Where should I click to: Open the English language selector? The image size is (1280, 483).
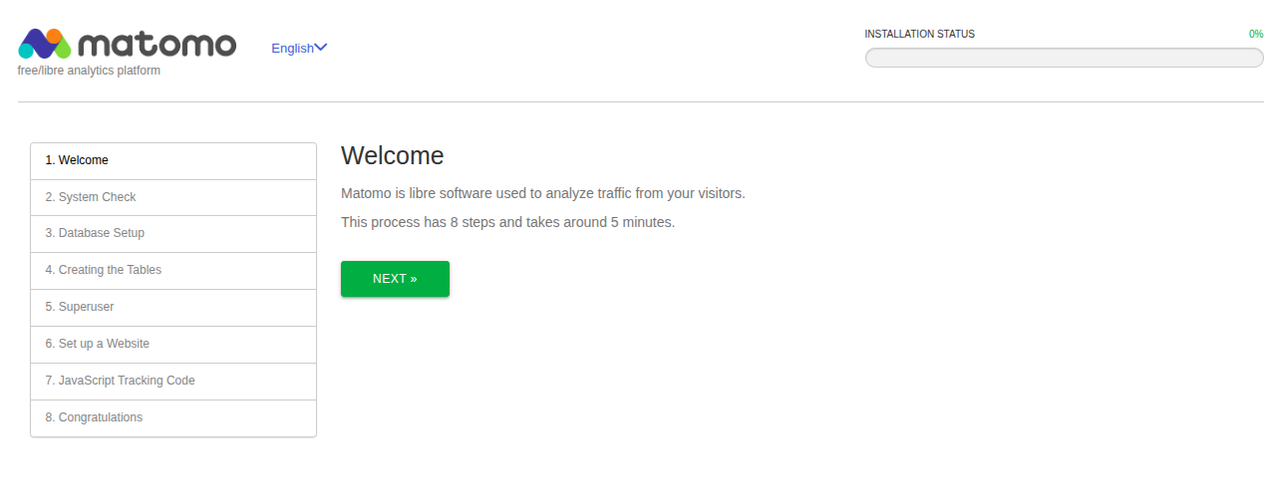tap(293, 48)
